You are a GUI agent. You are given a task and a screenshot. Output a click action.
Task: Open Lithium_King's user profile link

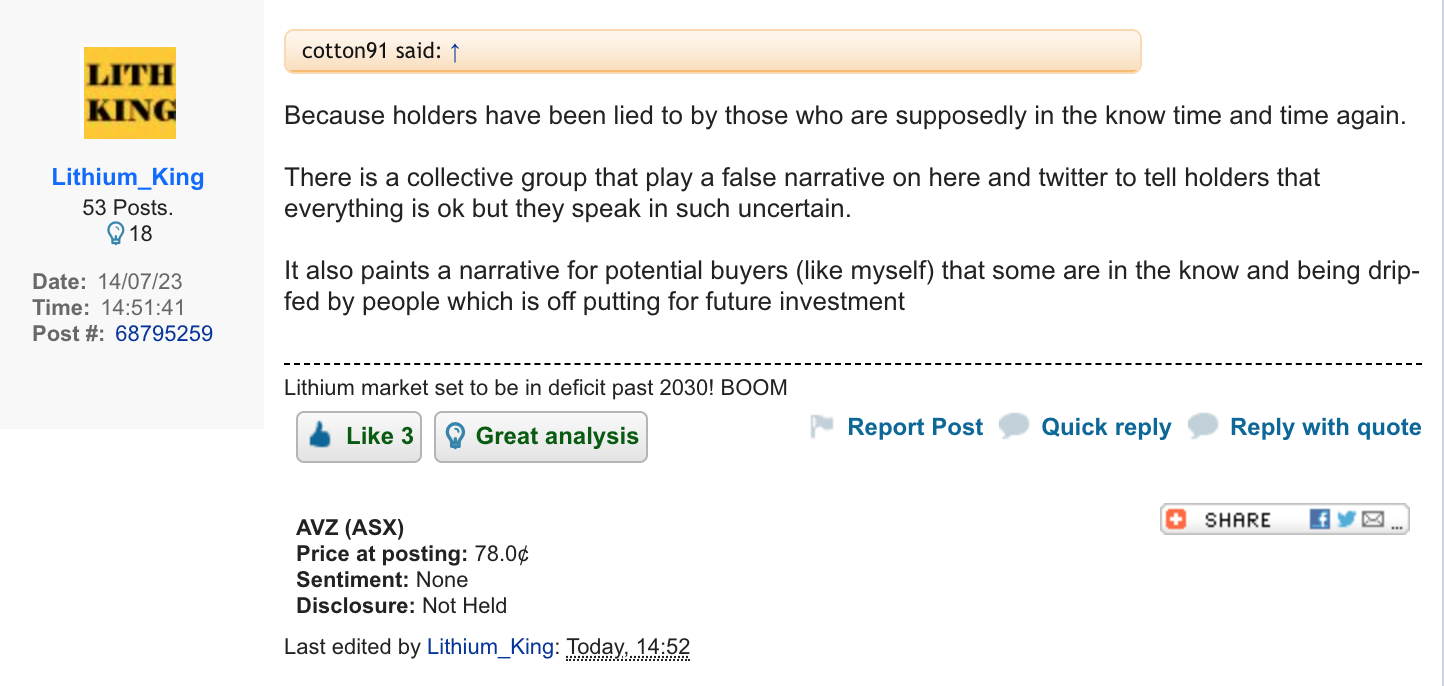tap(128, 178)
